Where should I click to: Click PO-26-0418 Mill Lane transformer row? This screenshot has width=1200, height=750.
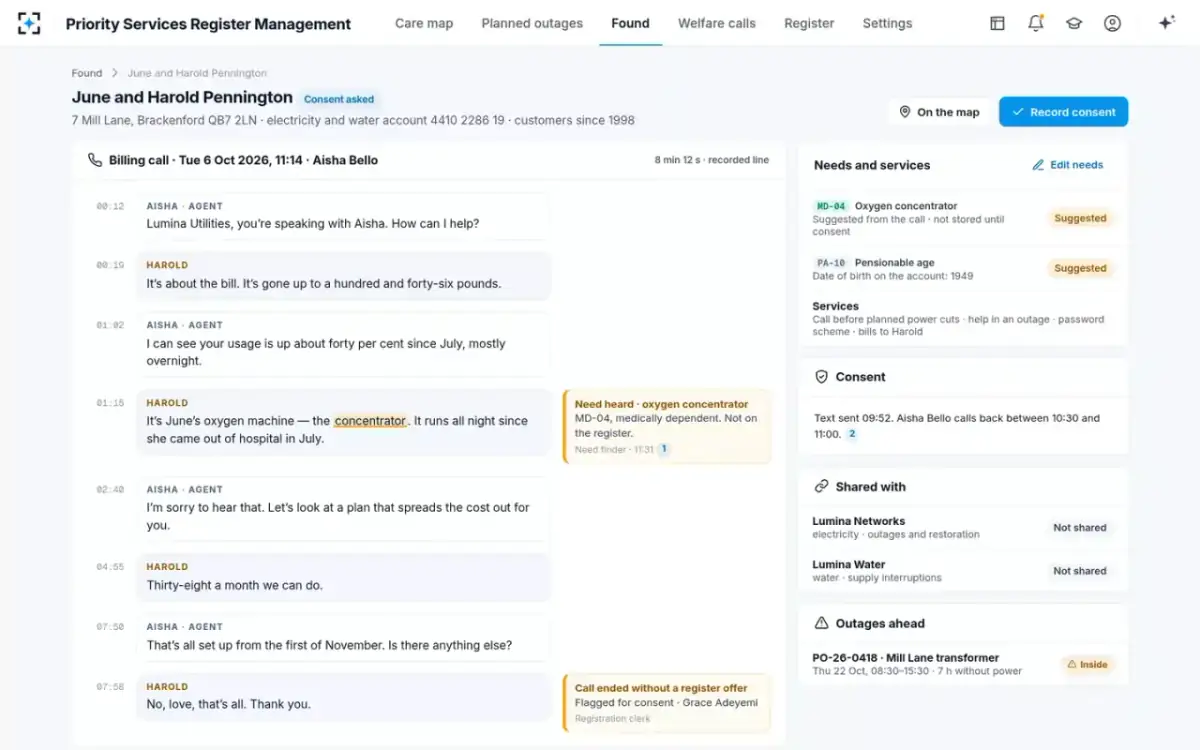pyautogui.click(x=963, y=664)
